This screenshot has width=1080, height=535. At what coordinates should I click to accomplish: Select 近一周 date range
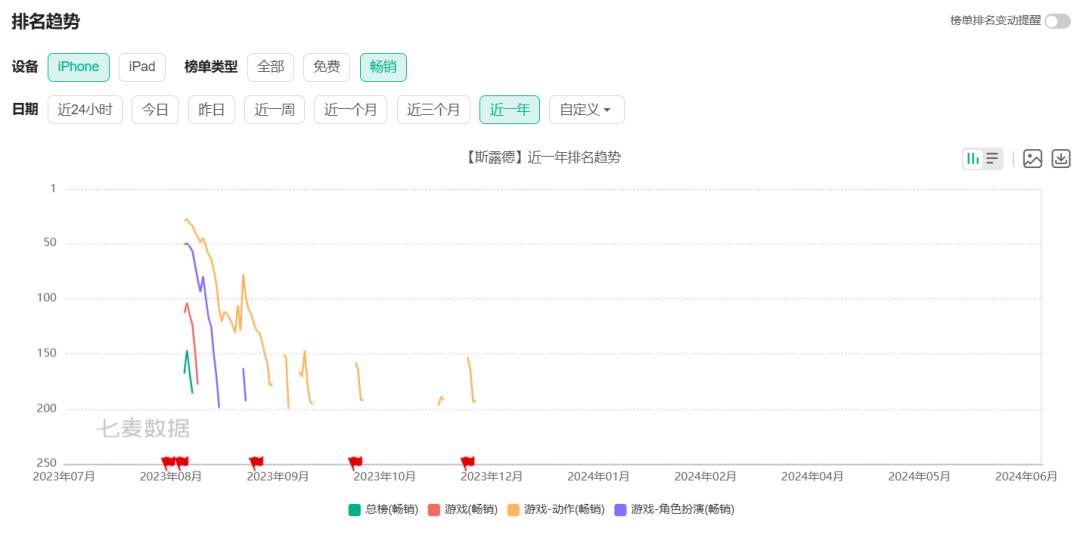(x=274, y=110)
